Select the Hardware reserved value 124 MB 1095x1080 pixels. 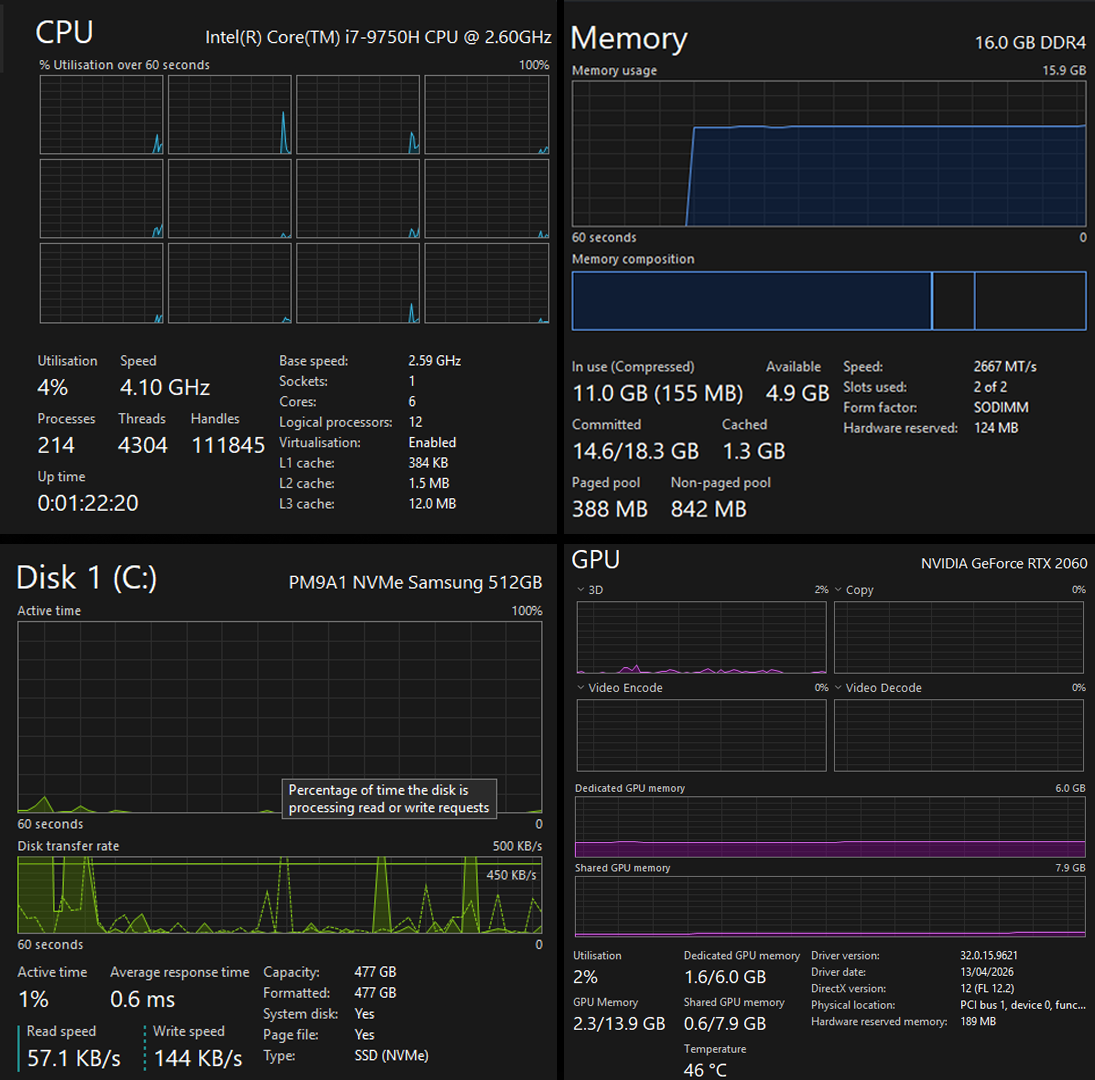click(x=996, y=428)
